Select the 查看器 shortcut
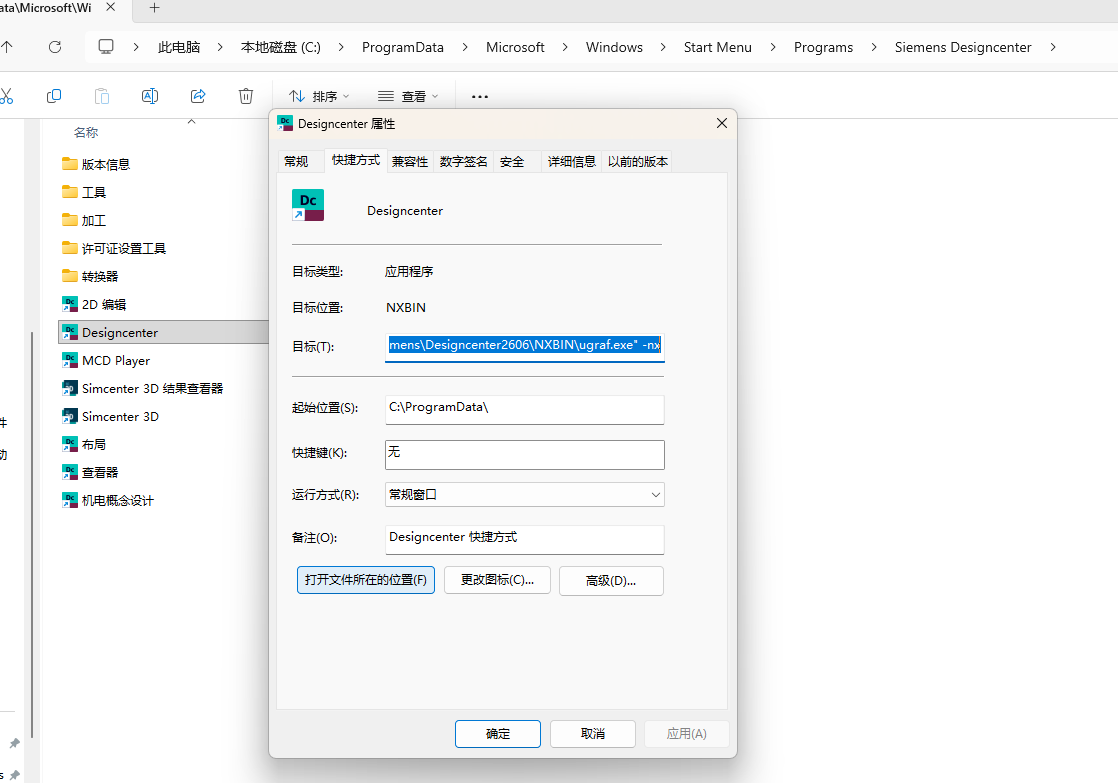 click(90, 472)
